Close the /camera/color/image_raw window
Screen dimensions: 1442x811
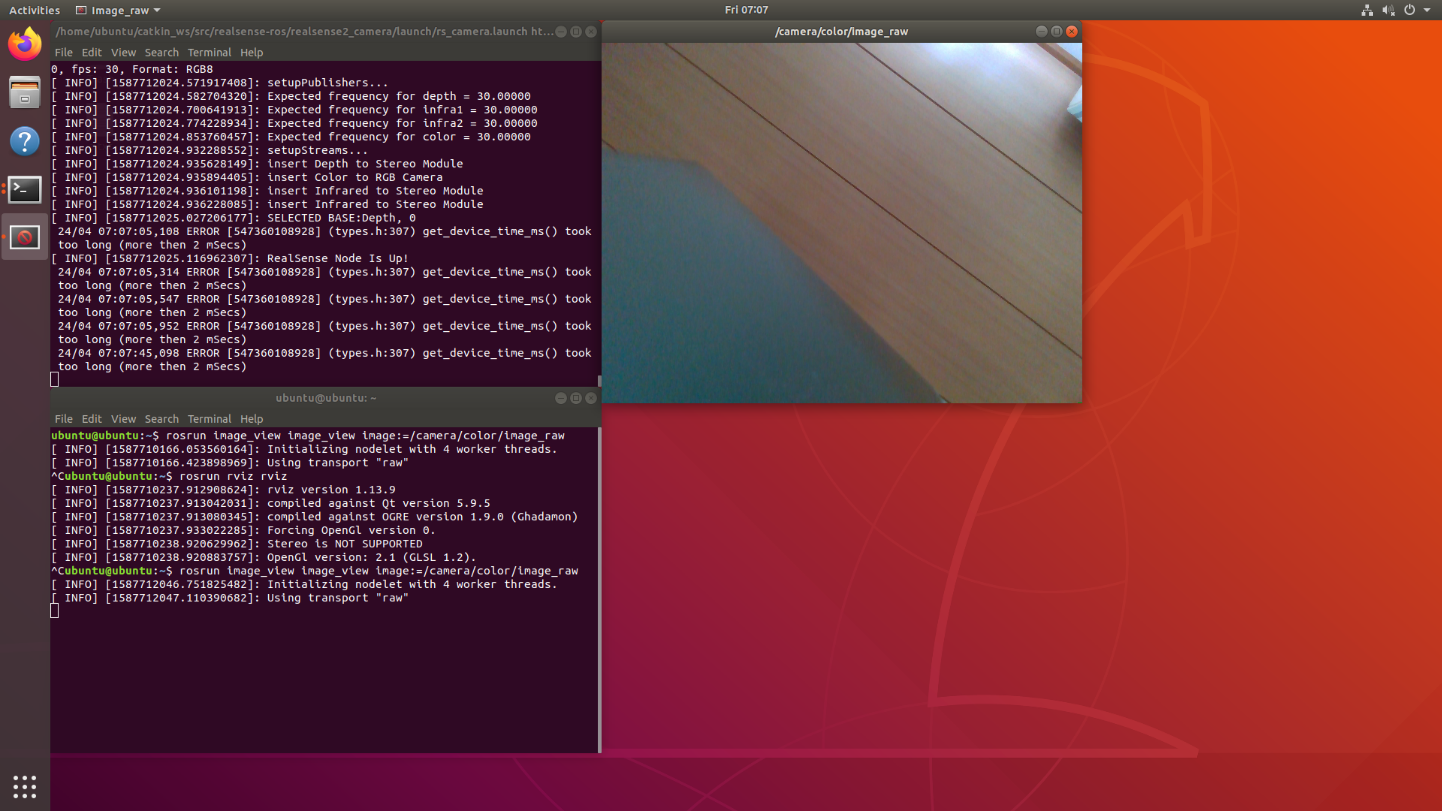click(x=1071, y=31)
